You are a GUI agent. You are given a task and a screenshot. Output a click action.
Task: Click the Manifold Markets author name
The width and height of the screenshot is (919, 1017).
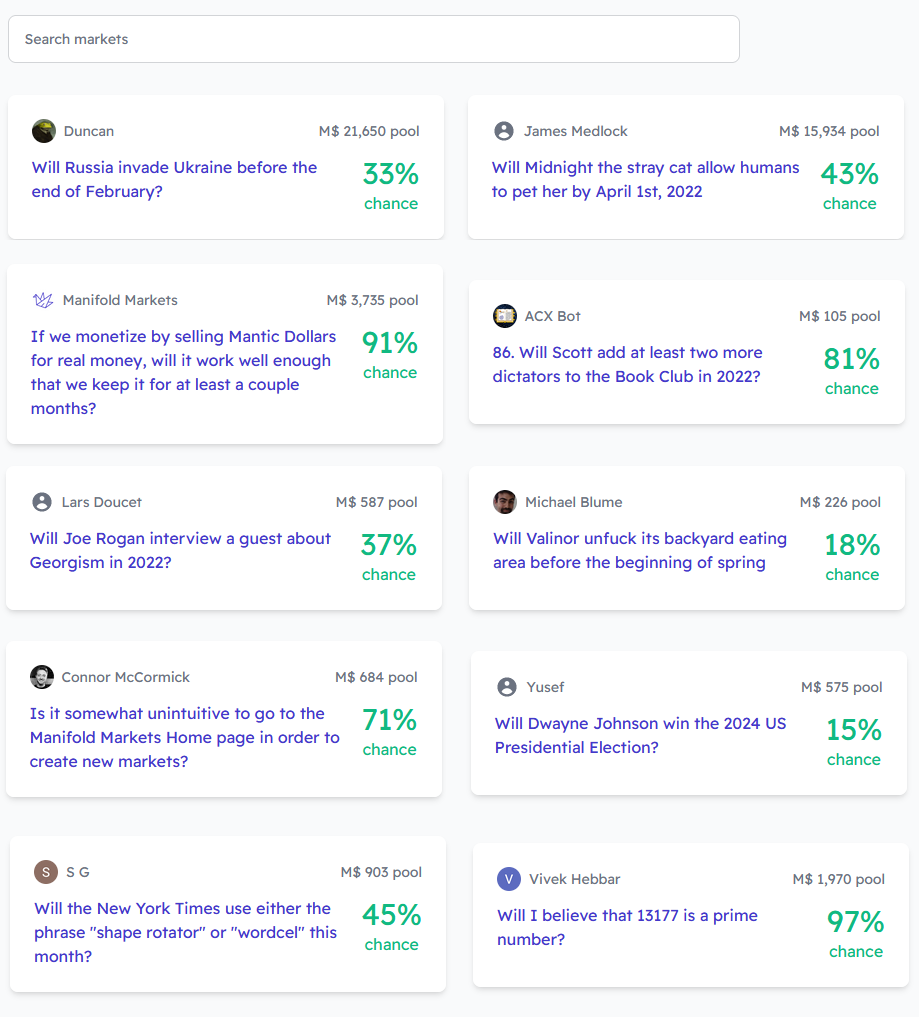point(120,300)
